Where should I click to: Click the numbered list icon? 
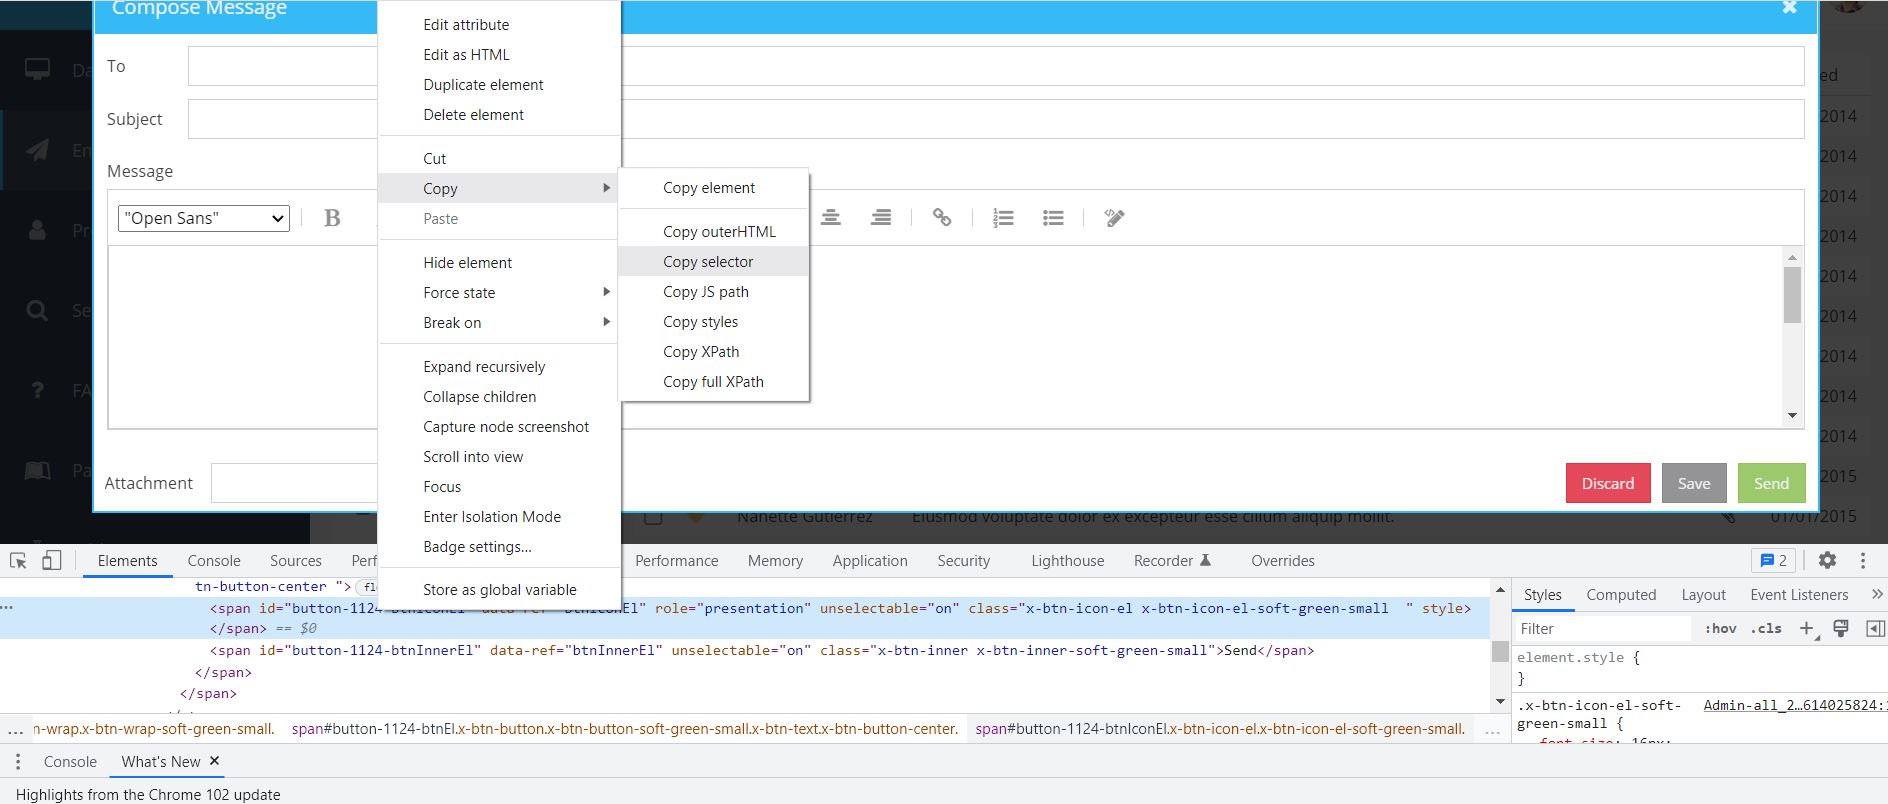tap(1003, 217)
